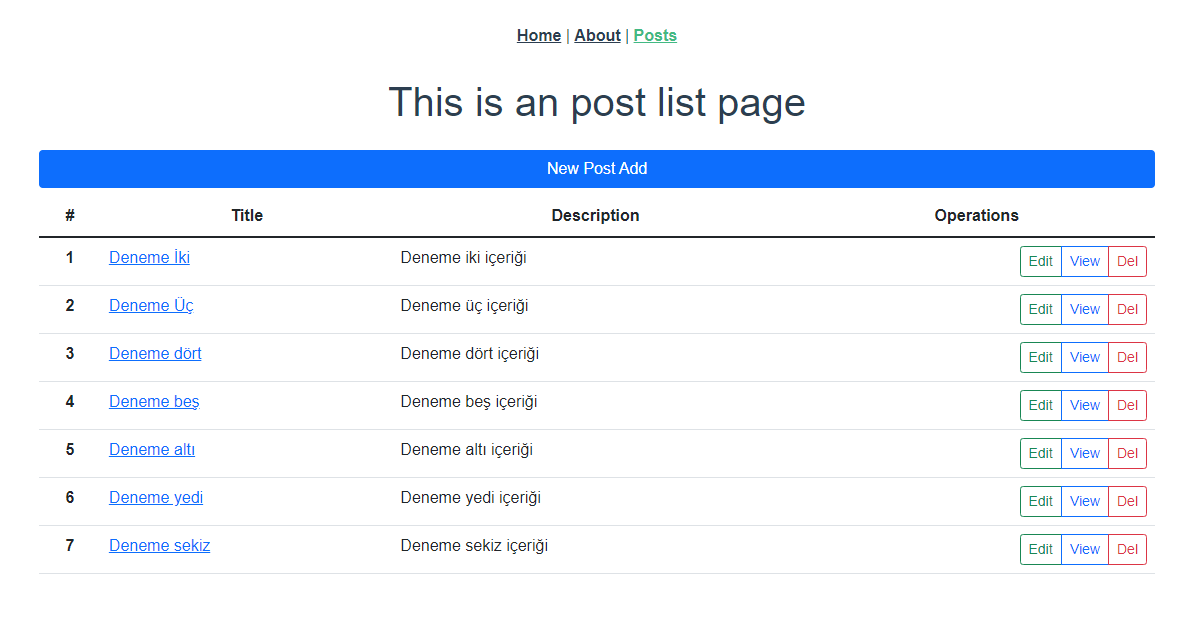
Task: Edit the Deneme yedi post
Action: 1041,501
